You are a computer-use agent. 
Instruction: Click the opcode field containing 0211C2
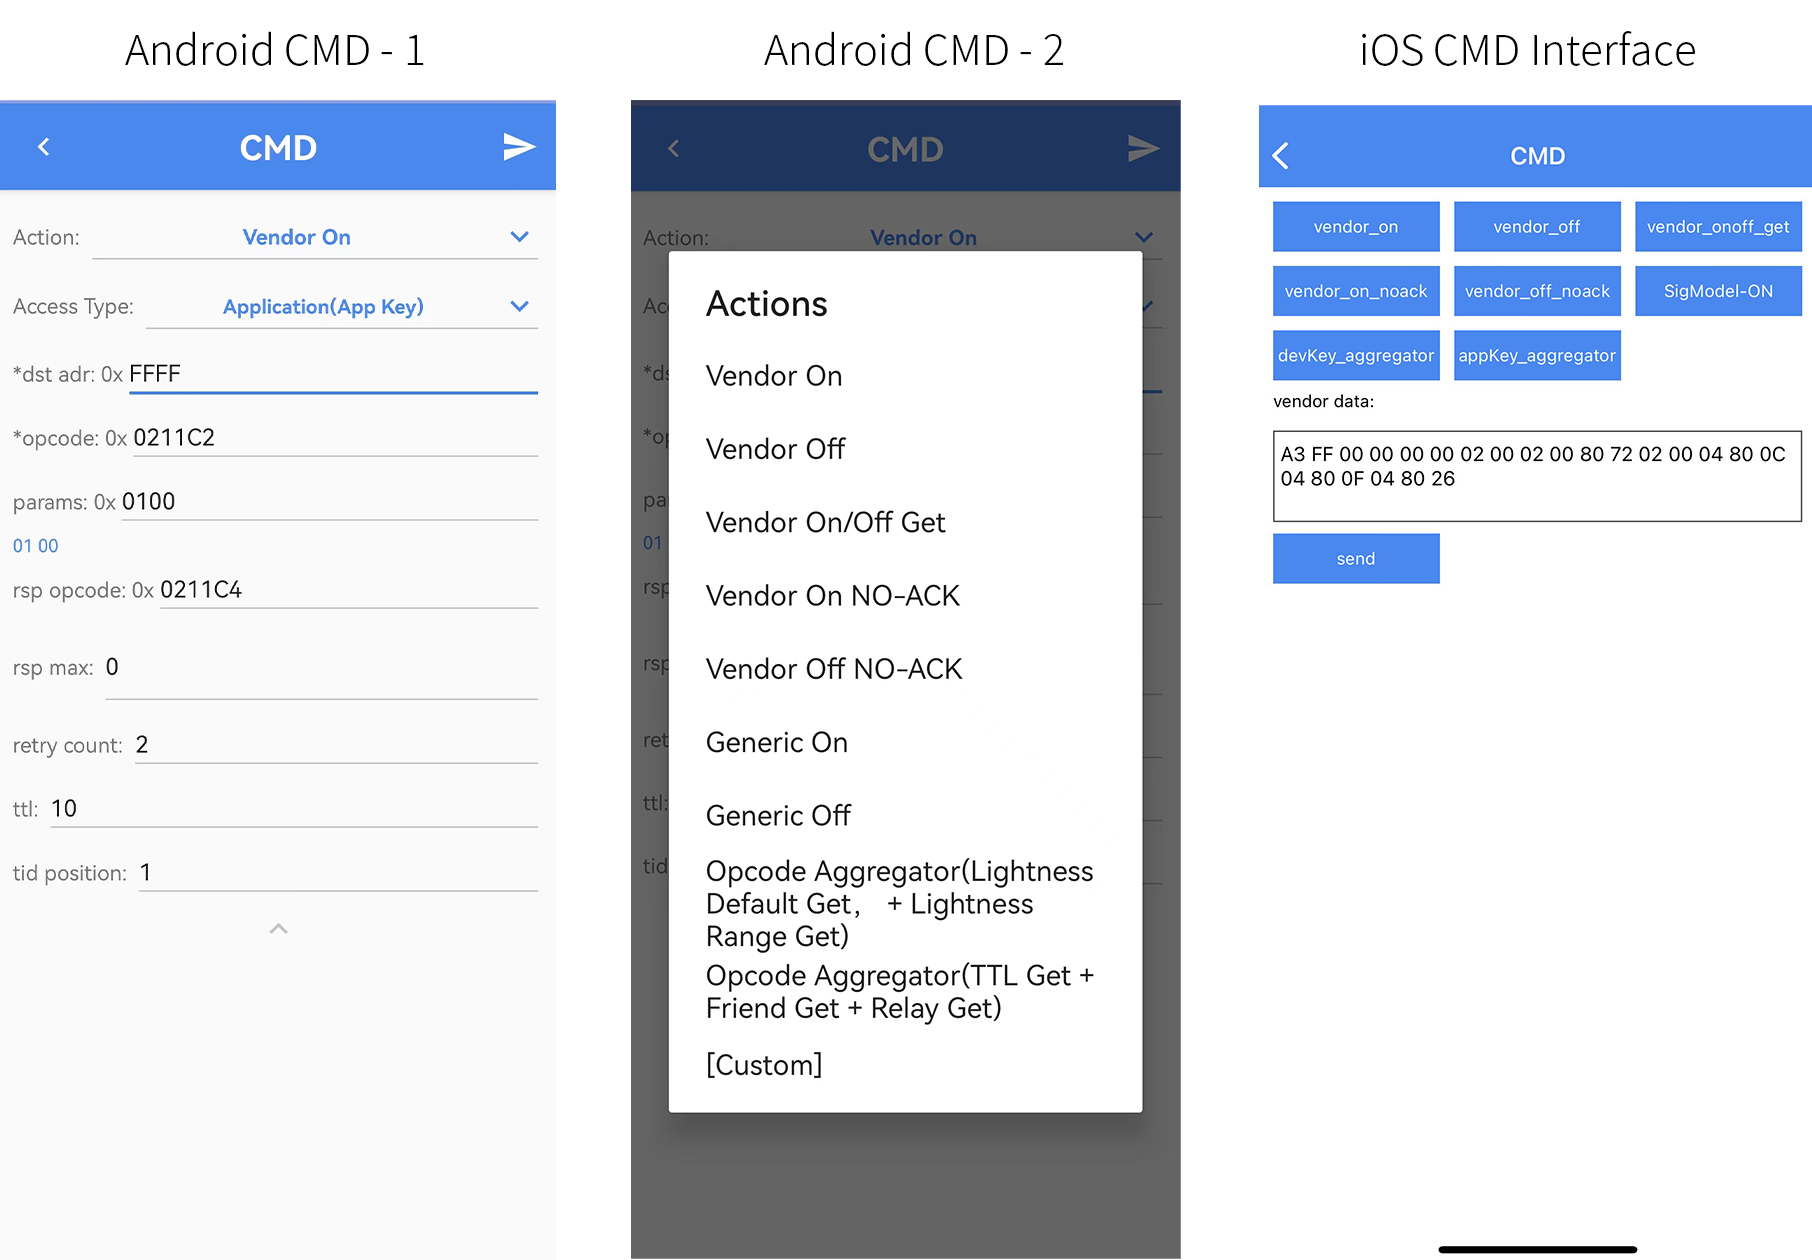tap(335, 438)
